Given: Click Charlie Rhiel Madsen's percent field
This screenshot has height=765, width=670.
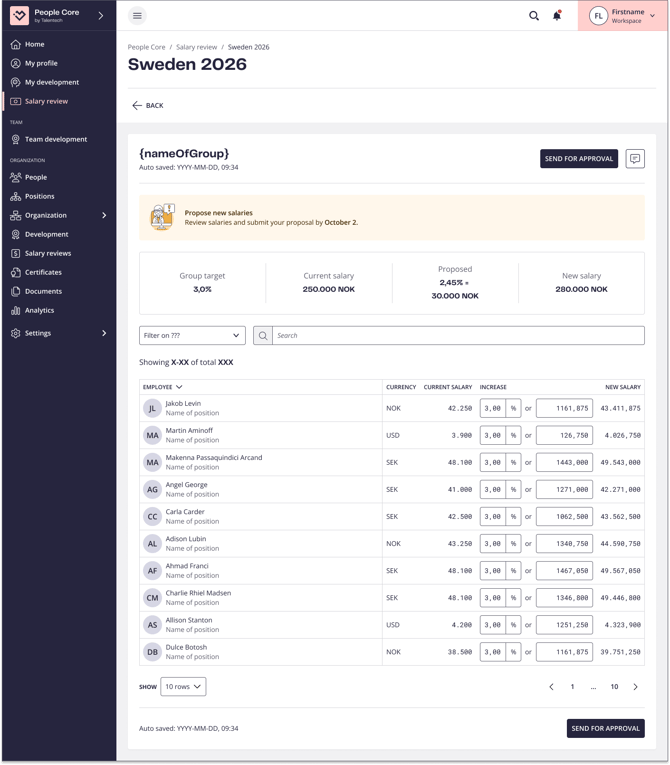Looking at the screenshot, I should (x=493, y=598).
